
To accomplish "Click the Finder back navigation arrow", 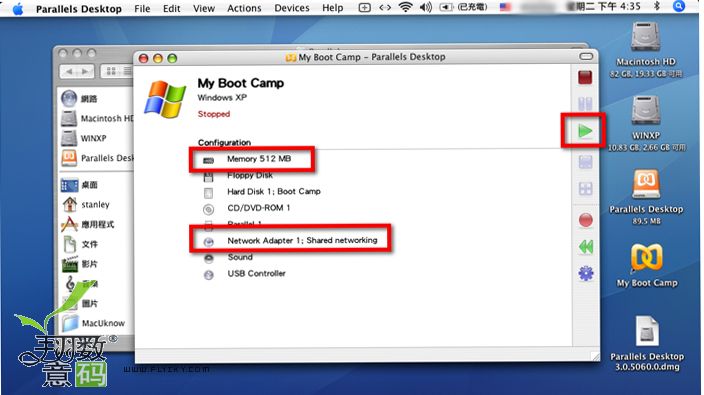I will (69, 71).
